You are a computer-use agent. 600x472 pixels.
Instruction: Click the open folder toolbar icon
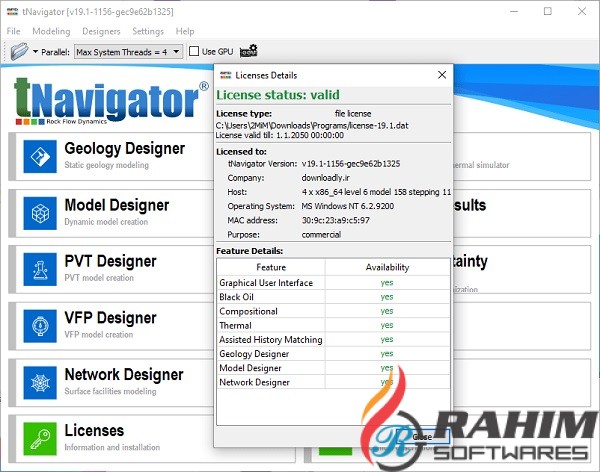click(19, 51)
